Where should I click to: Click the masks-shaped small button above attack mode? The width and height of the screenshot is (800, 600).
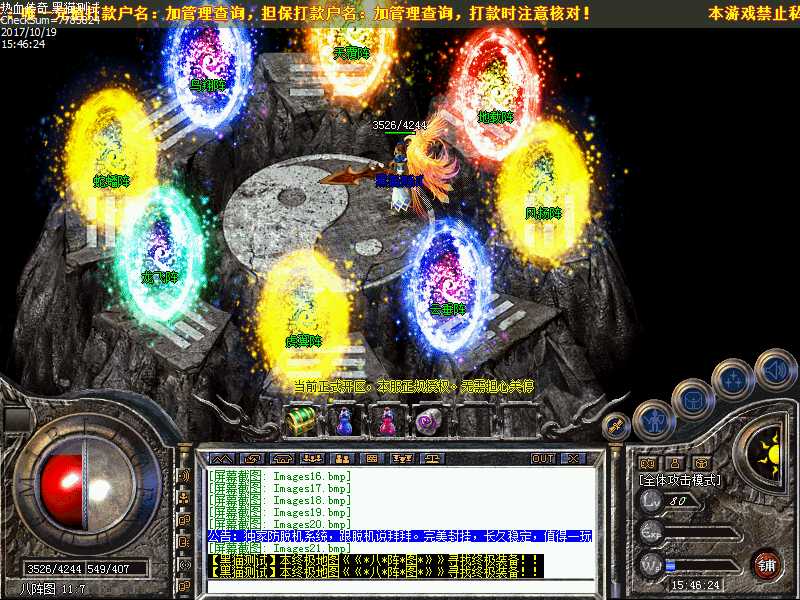(x=648, y=463)
